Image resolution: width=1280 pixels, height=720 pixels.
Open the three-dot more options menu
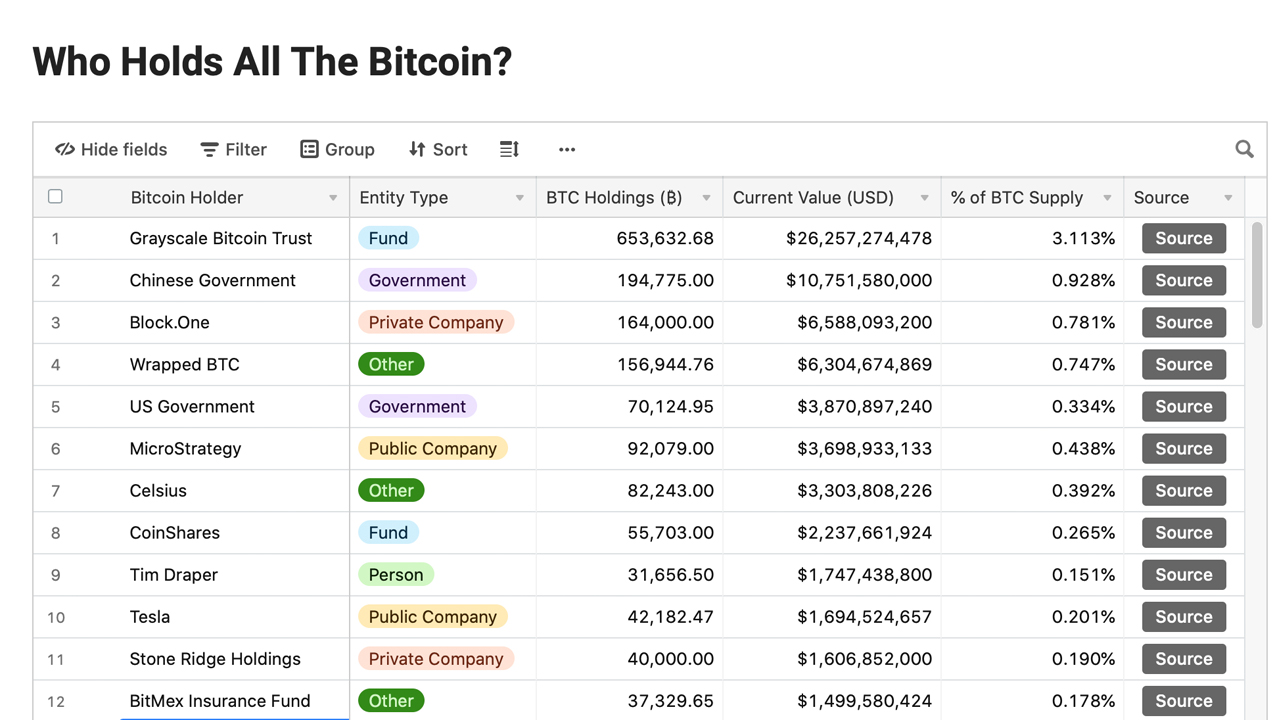[x=567, y=149]
